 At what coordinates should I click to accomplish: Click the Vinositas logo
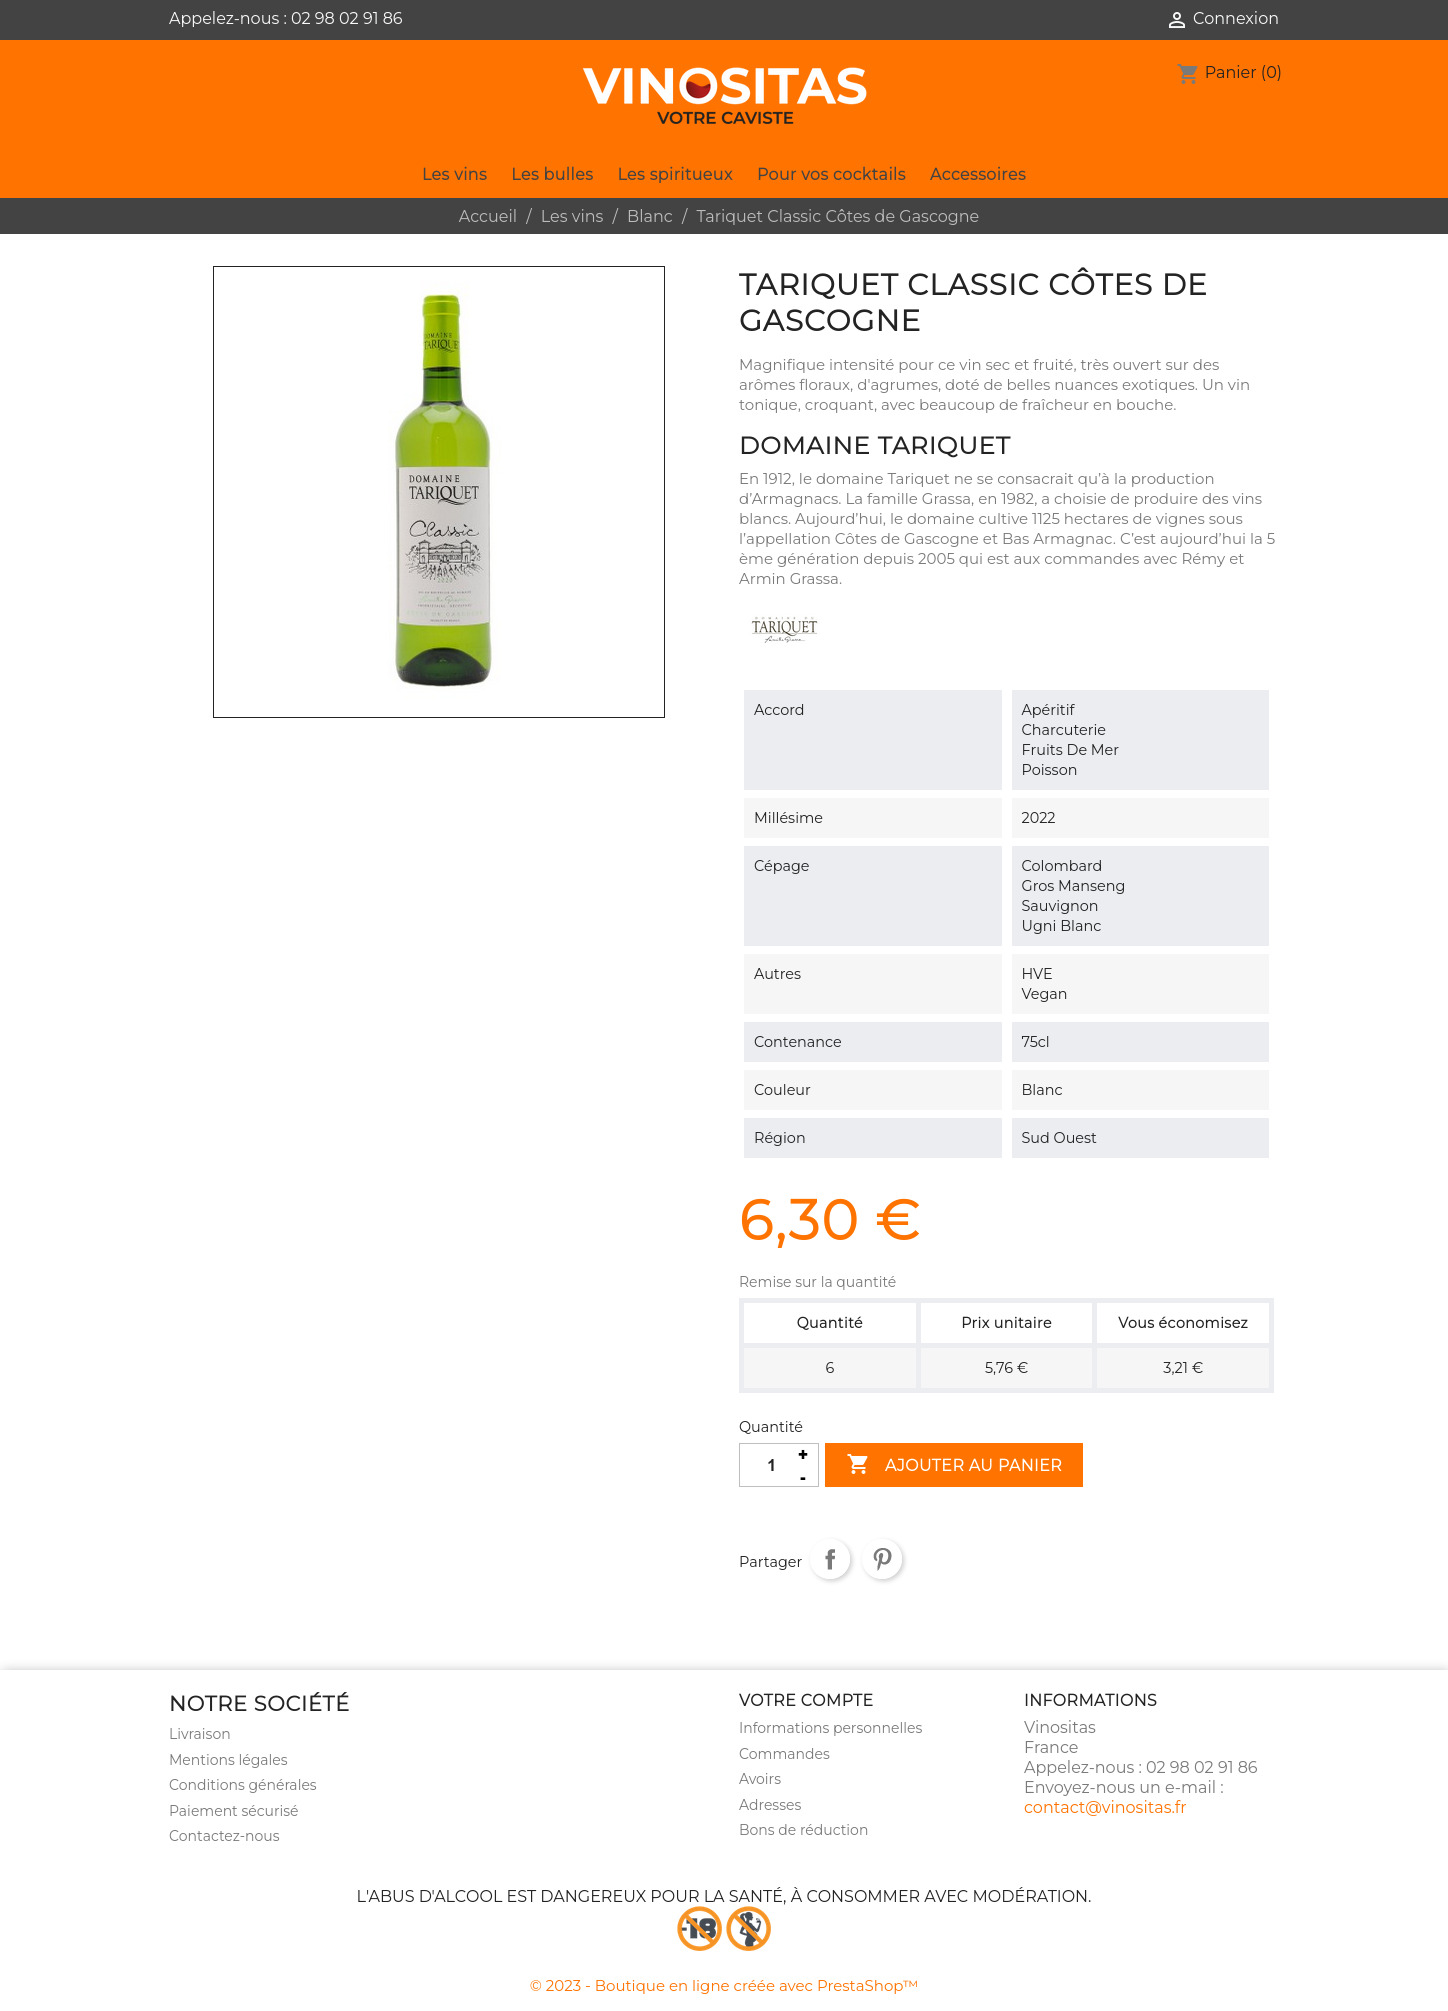(725, 96)
